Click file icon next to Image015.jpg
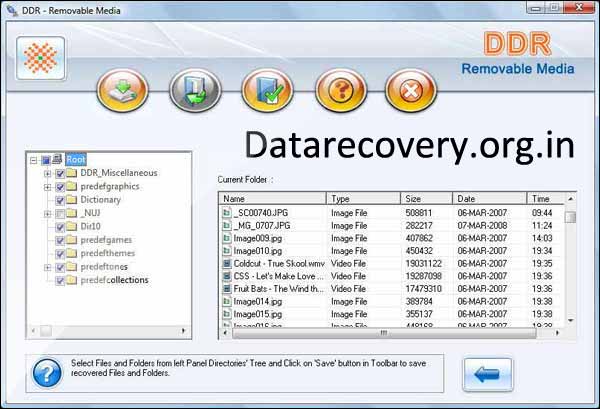Image resolution: width=600 pixels, height=409 pixels. tap(227, 314)
